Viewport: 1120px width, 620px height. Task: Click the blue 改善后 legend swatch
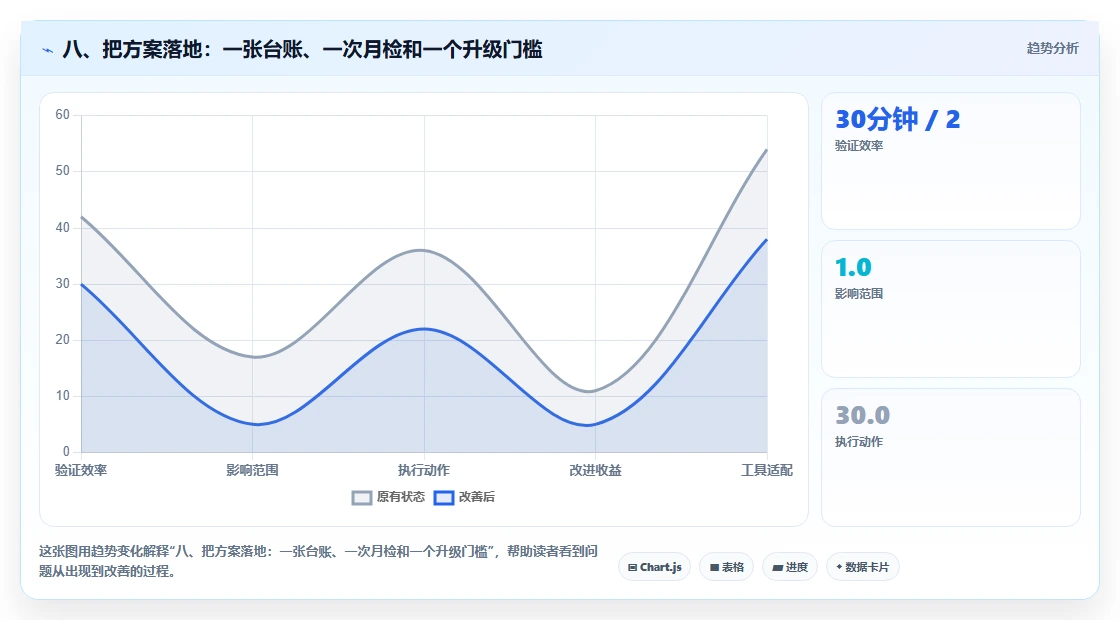coord(444,497)
